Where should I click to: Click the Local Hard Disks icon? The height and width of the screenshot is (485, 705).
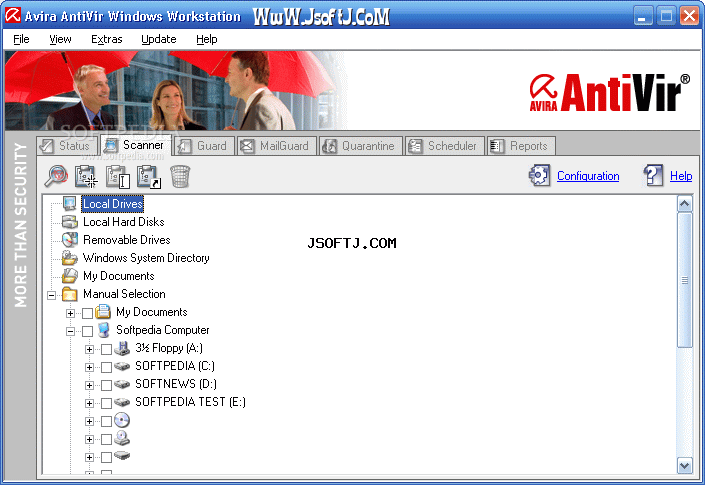(70, 222)
